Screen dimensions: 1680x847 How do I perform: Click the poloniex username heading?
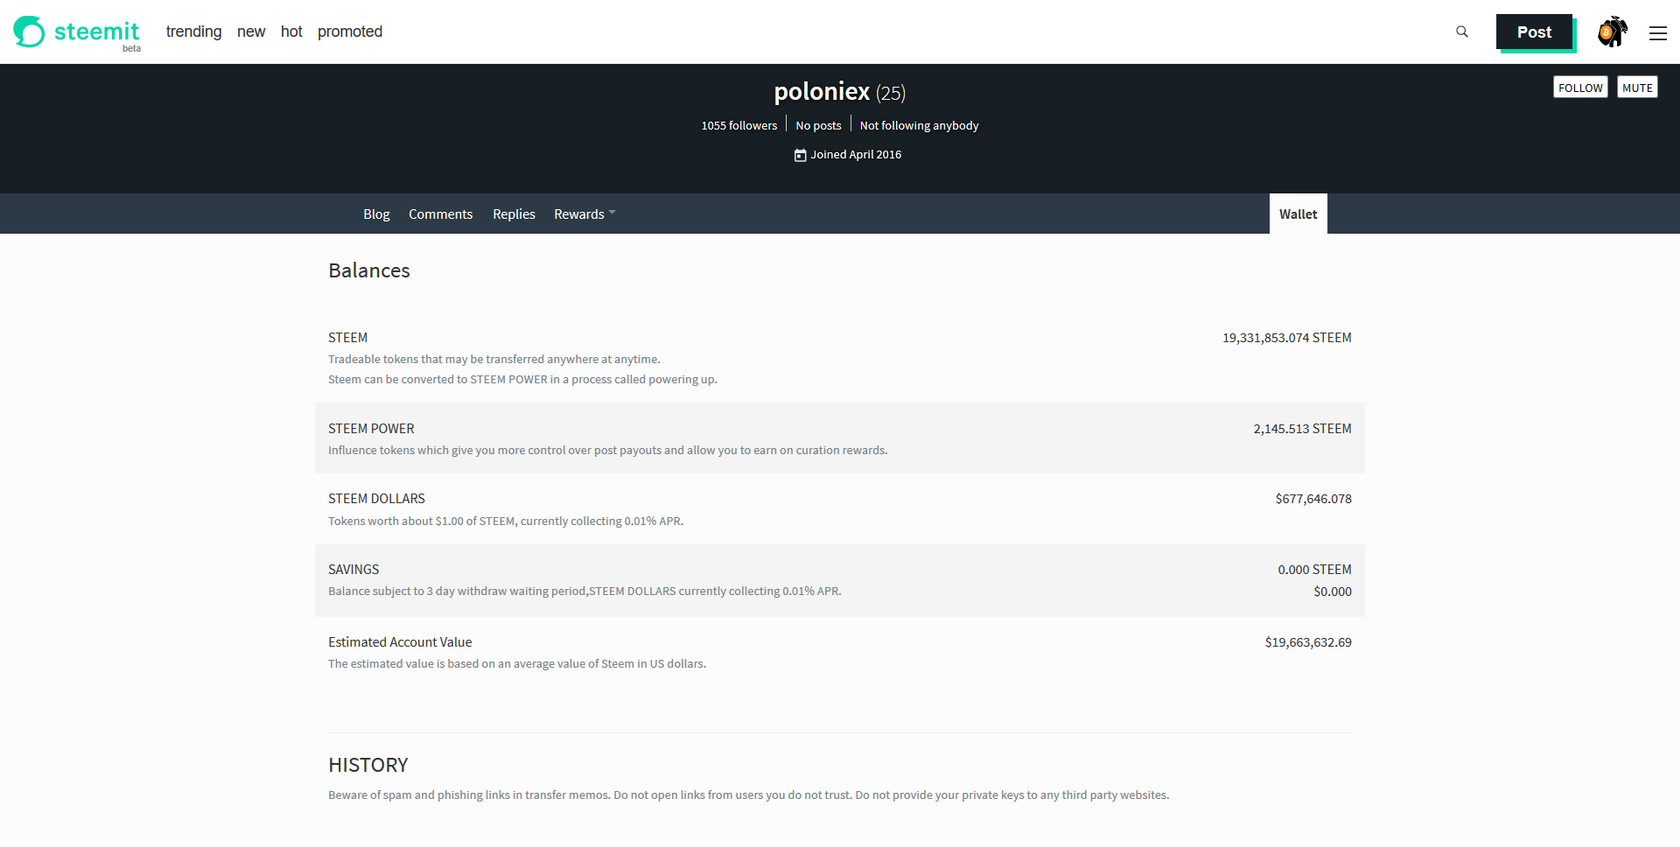coord(822,91)
